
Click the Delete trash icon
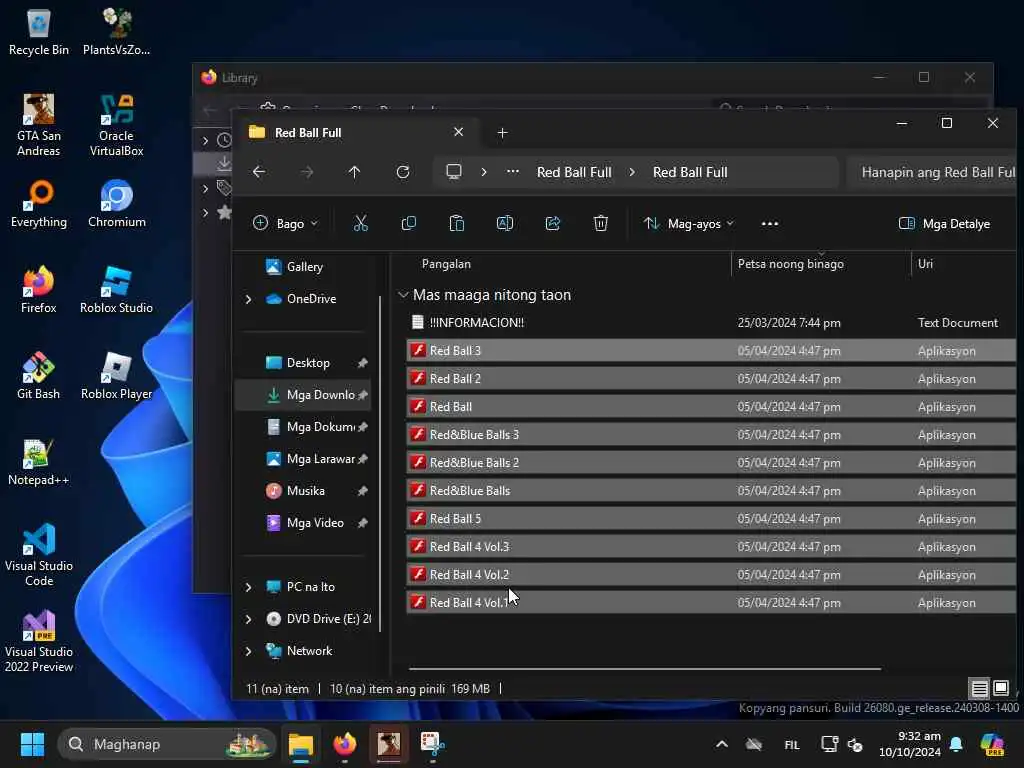point(601,223)
